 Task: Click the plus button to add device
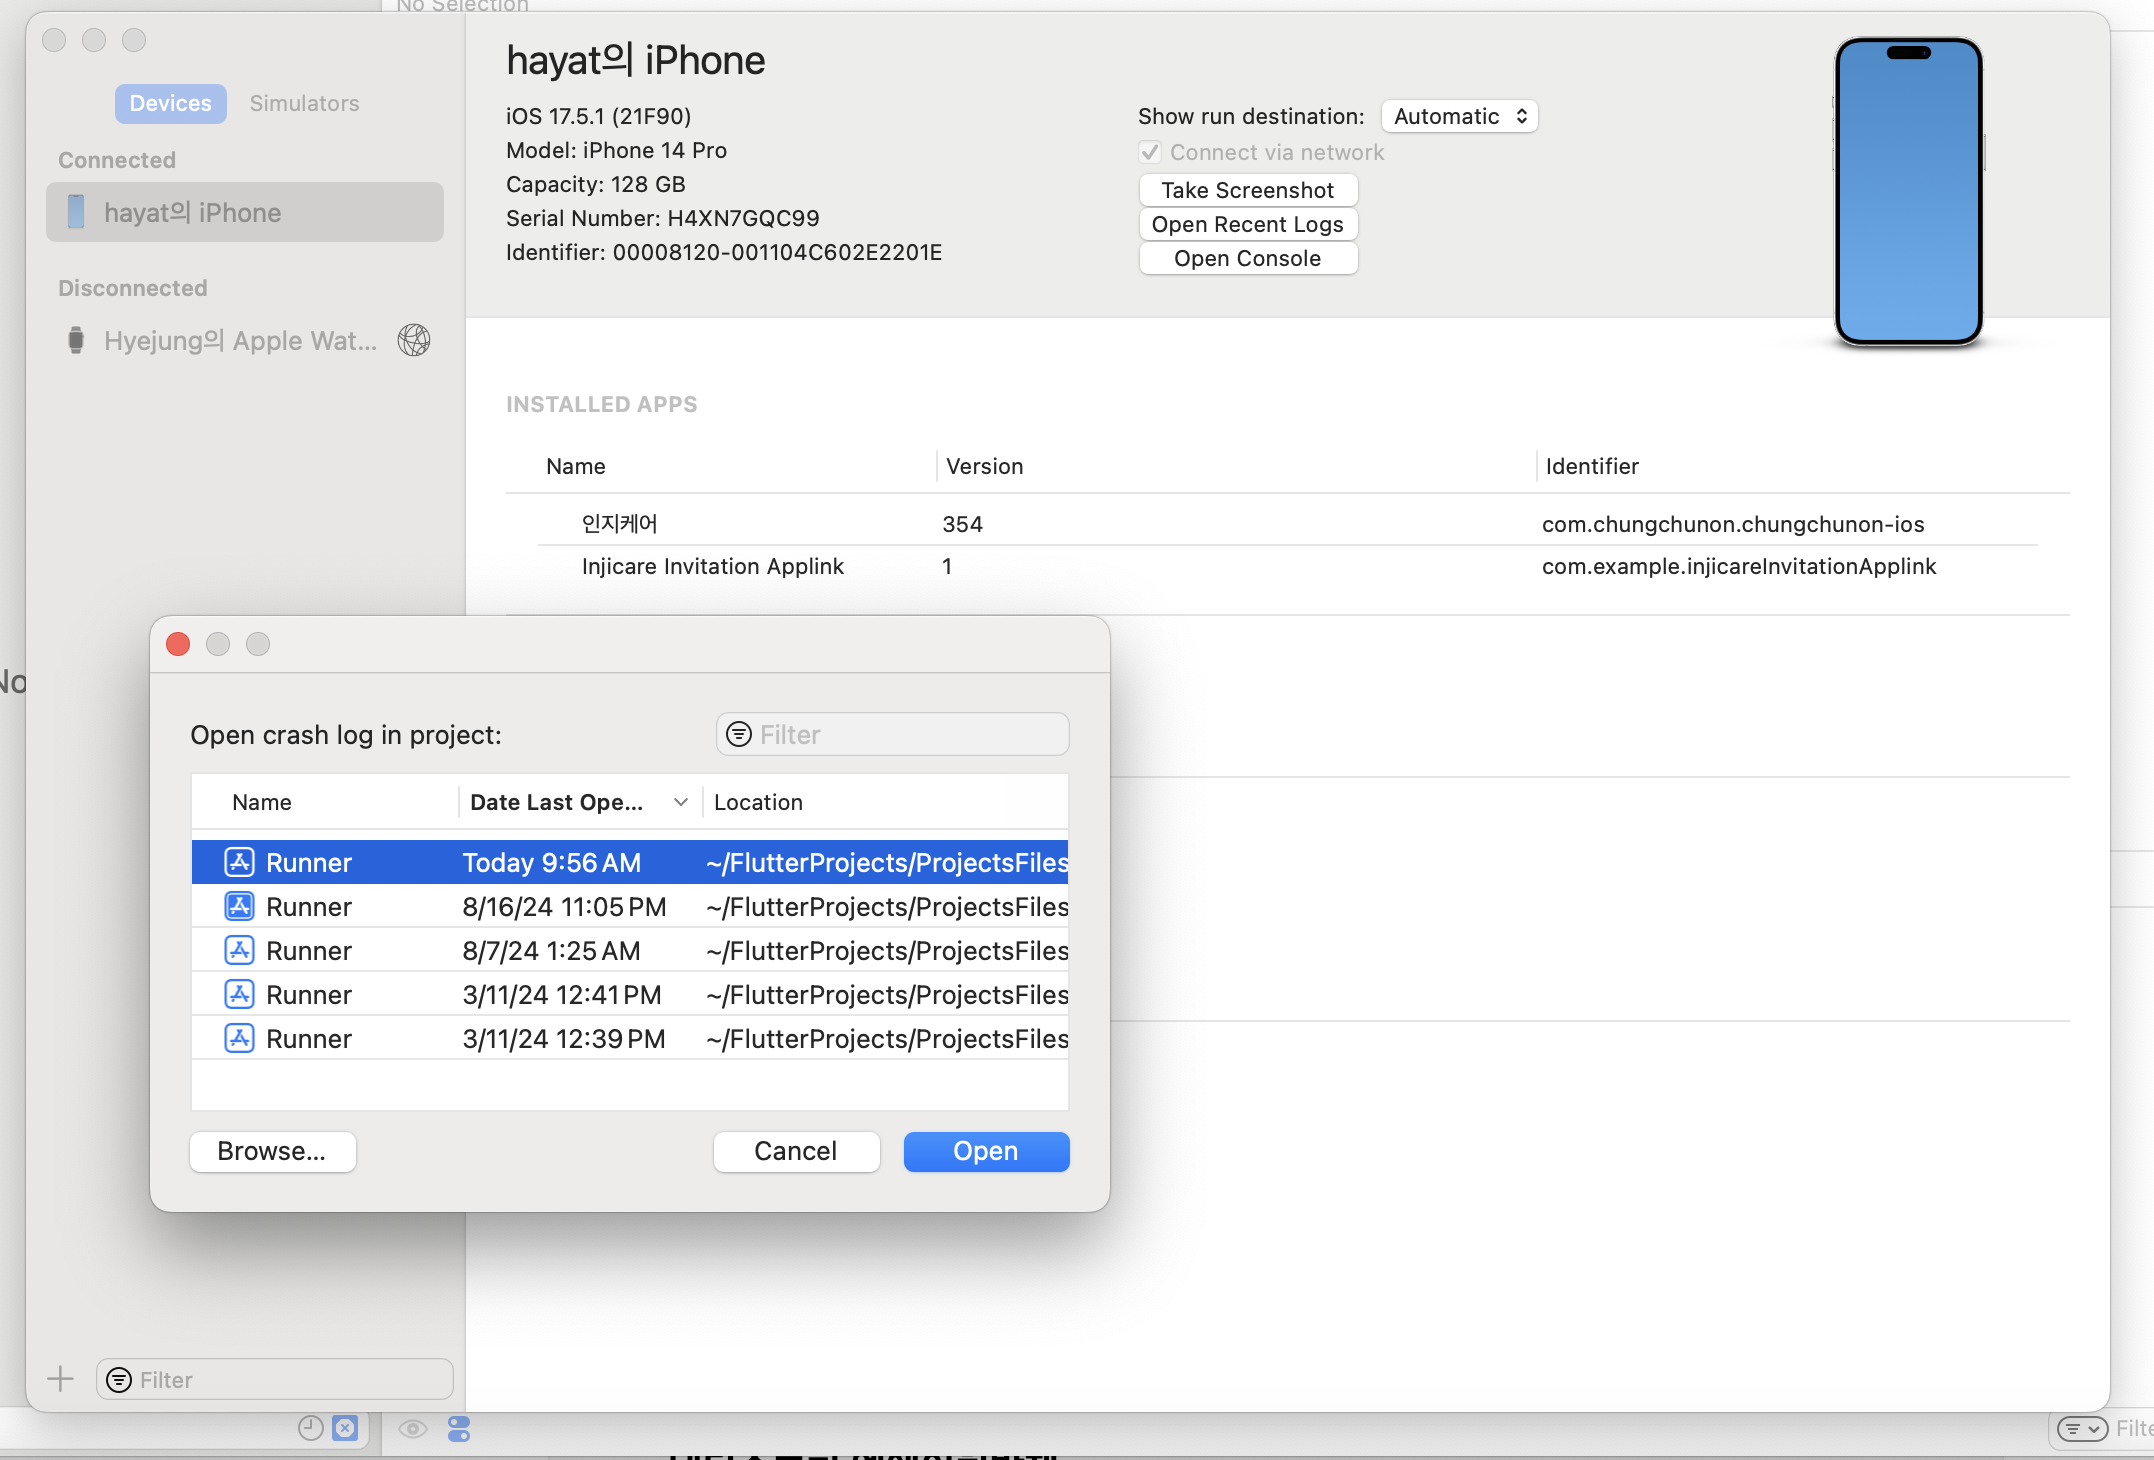coord(60,1379)
